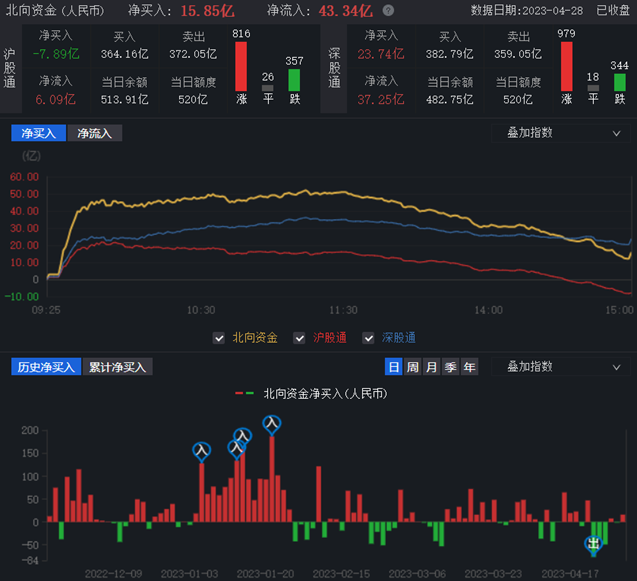Image resolution: width=637 pixels, height=581 pixels.
Task: Choose the 年 yearly period button
Action: pyautogui.click(x=469, y=367)
